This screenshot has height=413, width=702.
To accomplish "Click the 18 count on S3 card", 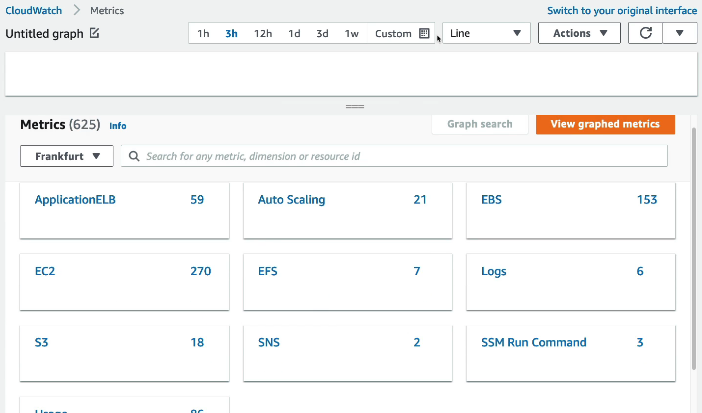I will click(x=197, y=342).
